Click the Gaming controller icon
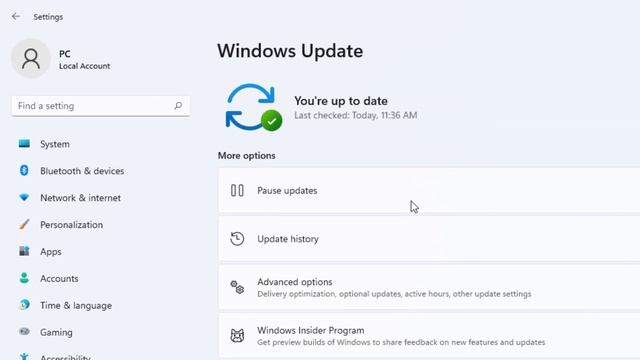 click(x=24, y=331)
